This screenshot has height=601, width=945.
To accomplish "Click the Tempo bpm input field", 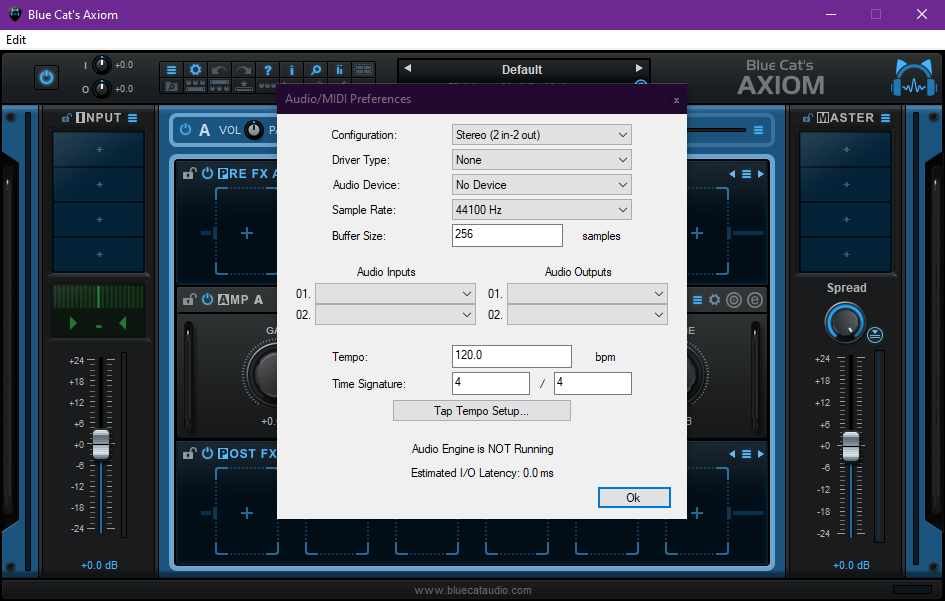I will [x=512, y=356].
